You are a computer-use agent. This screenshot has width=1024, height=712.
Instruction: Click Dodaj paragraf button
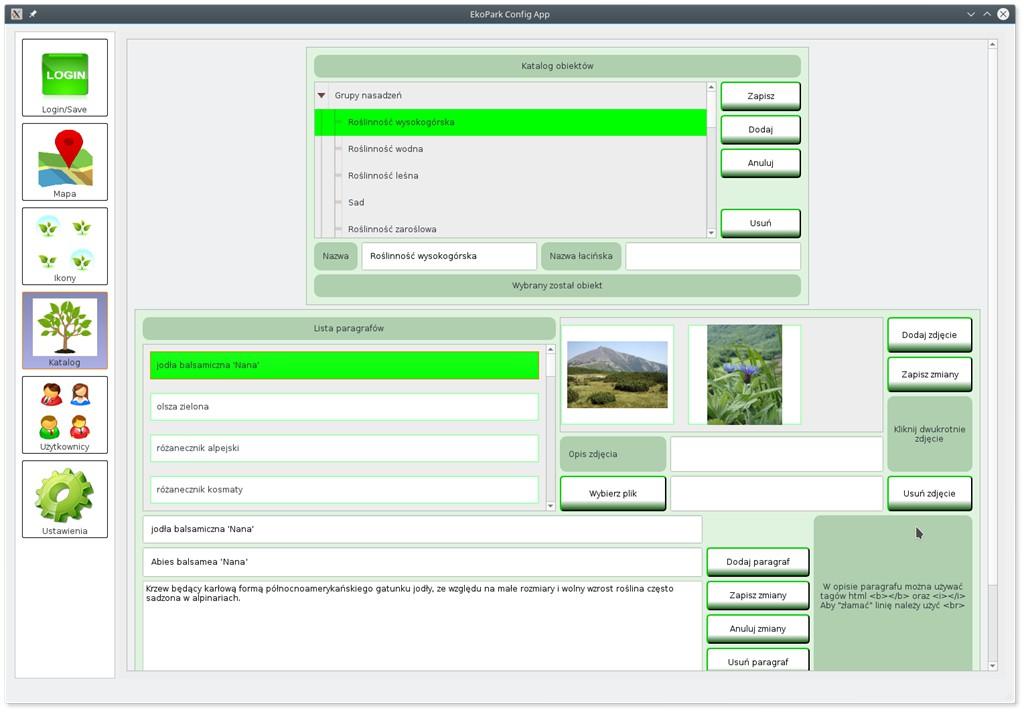click(x=758, y=562)
